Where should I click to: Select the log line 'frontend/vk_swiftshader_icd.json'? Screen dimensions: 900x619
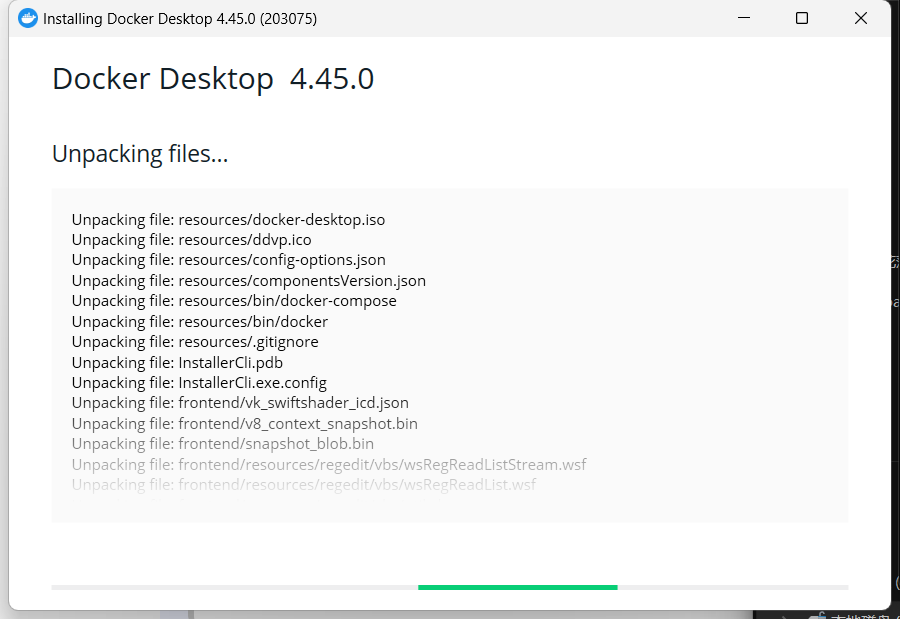240,403
